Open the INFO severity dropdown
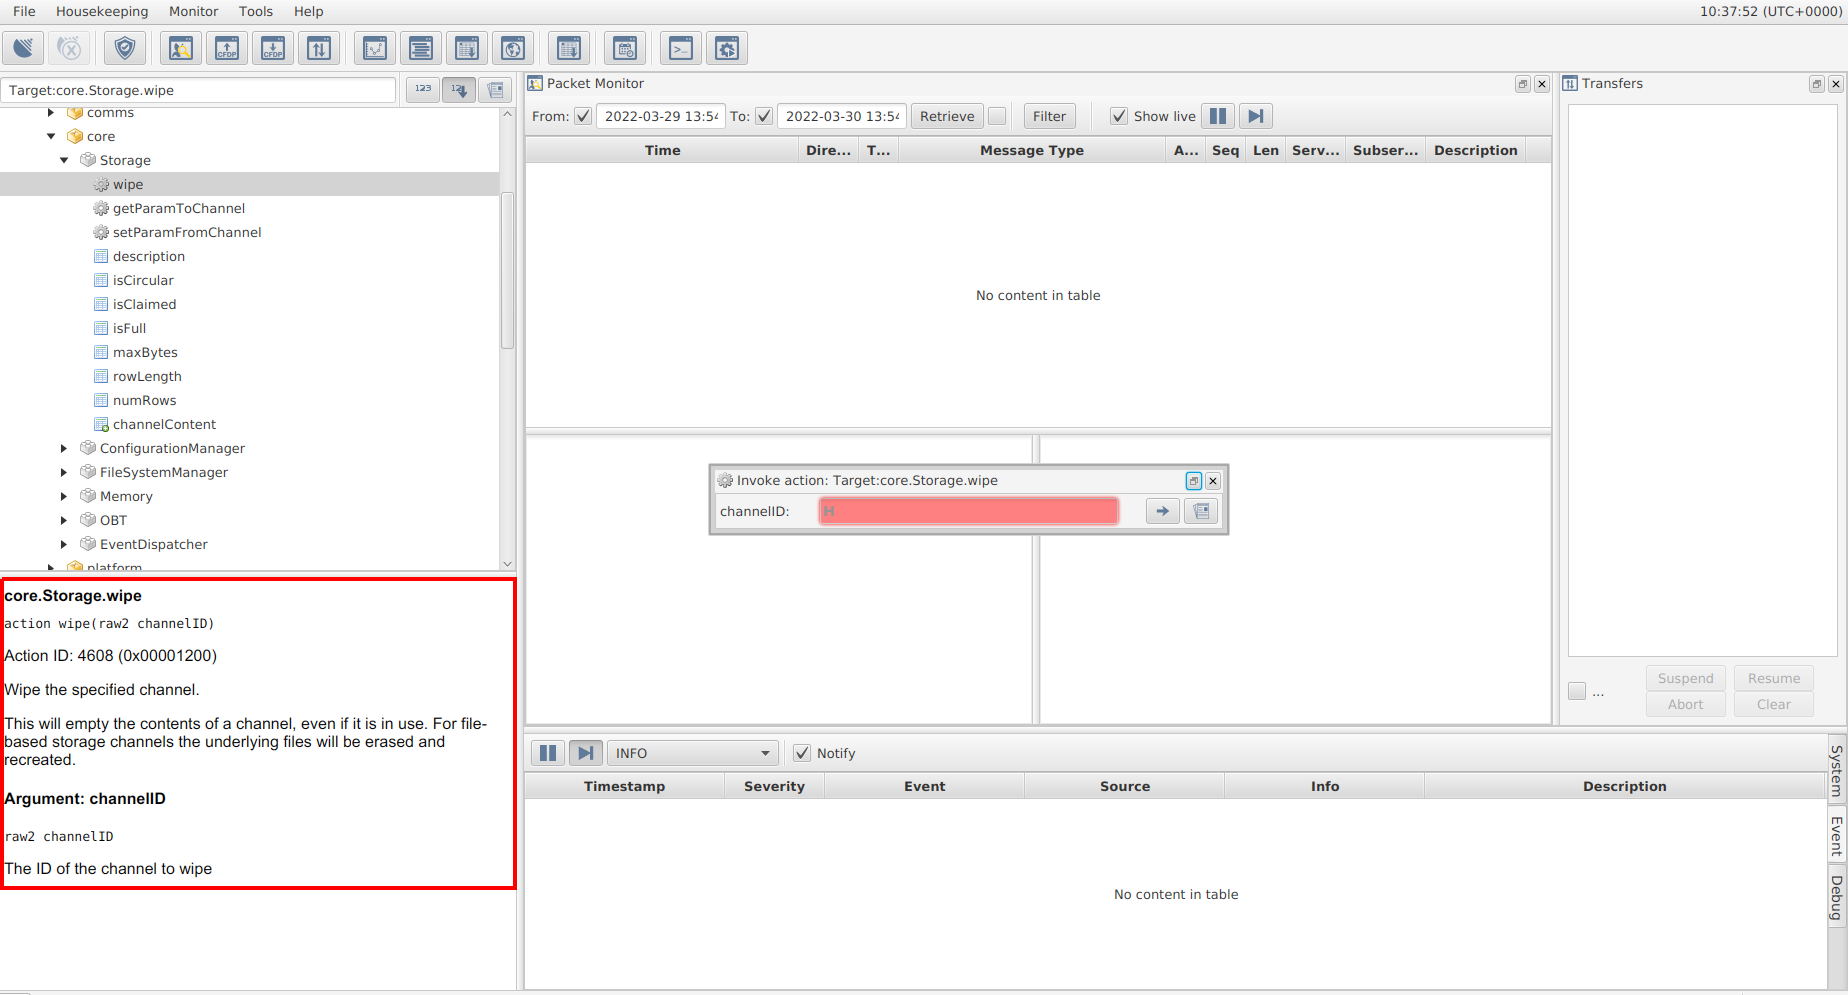This screenshot has height=995, width=1848. 692,753
